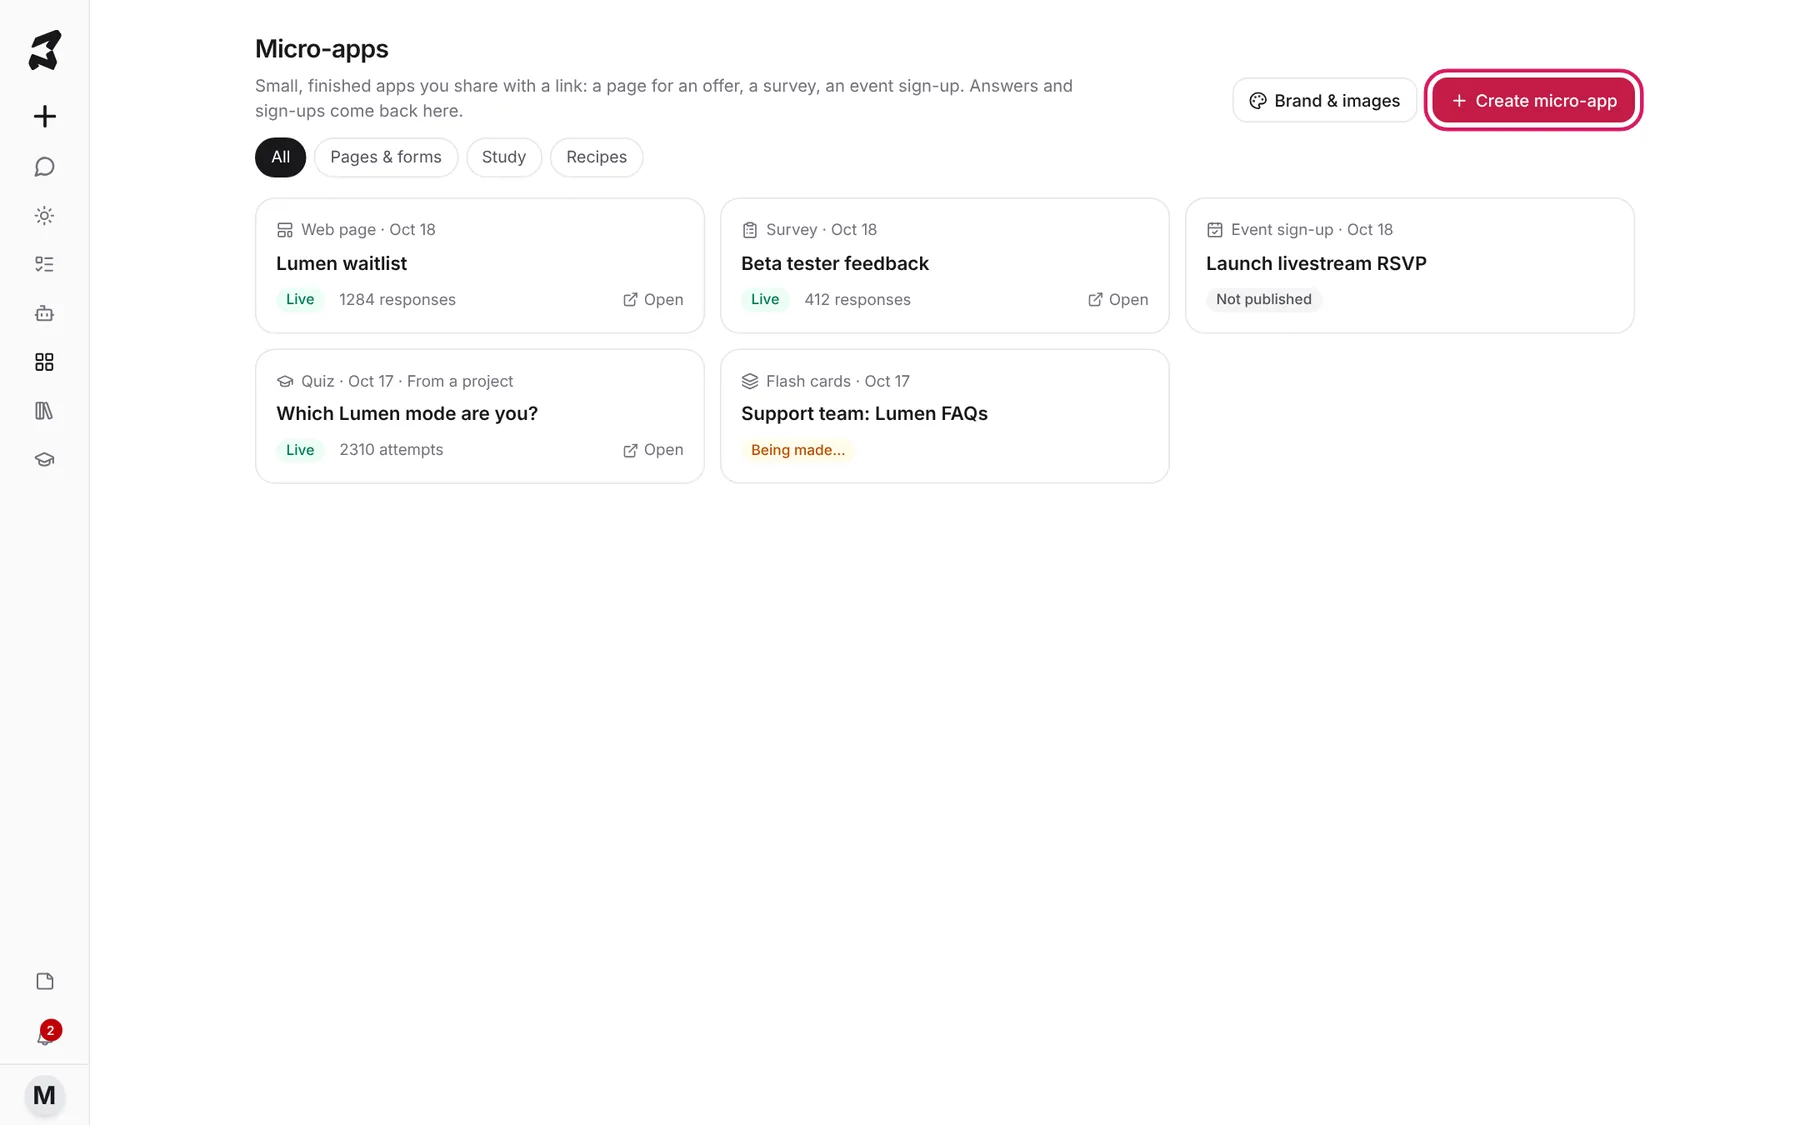1800x1125 pixels.
Task: Click the sun icon in the sidebar
Action: coord(44,215)
